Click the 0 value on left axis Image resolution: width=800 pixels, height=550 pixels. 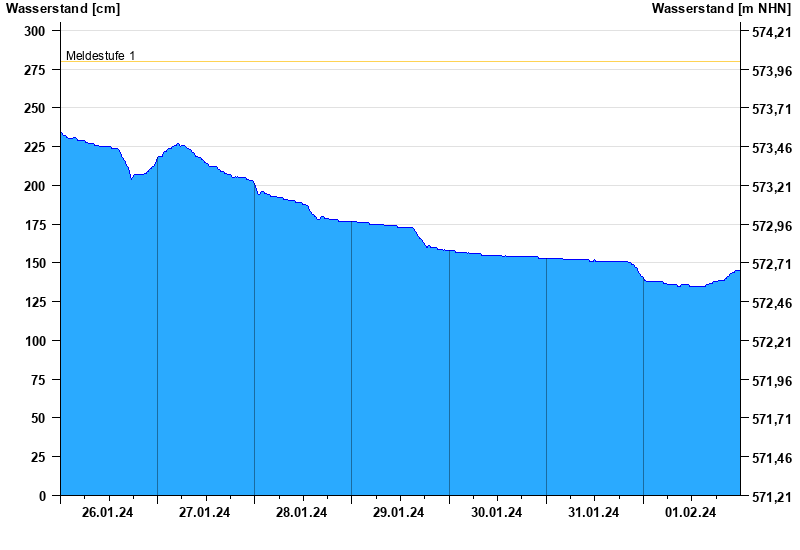pos(42,496)
